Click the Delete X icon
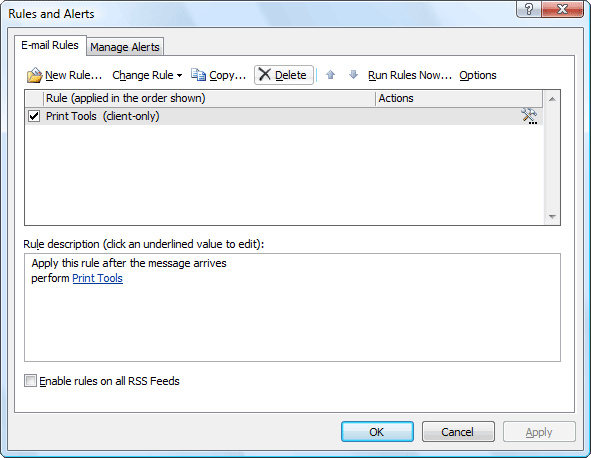The height and width of the screenshot is (458, 591). coord(265,74)
